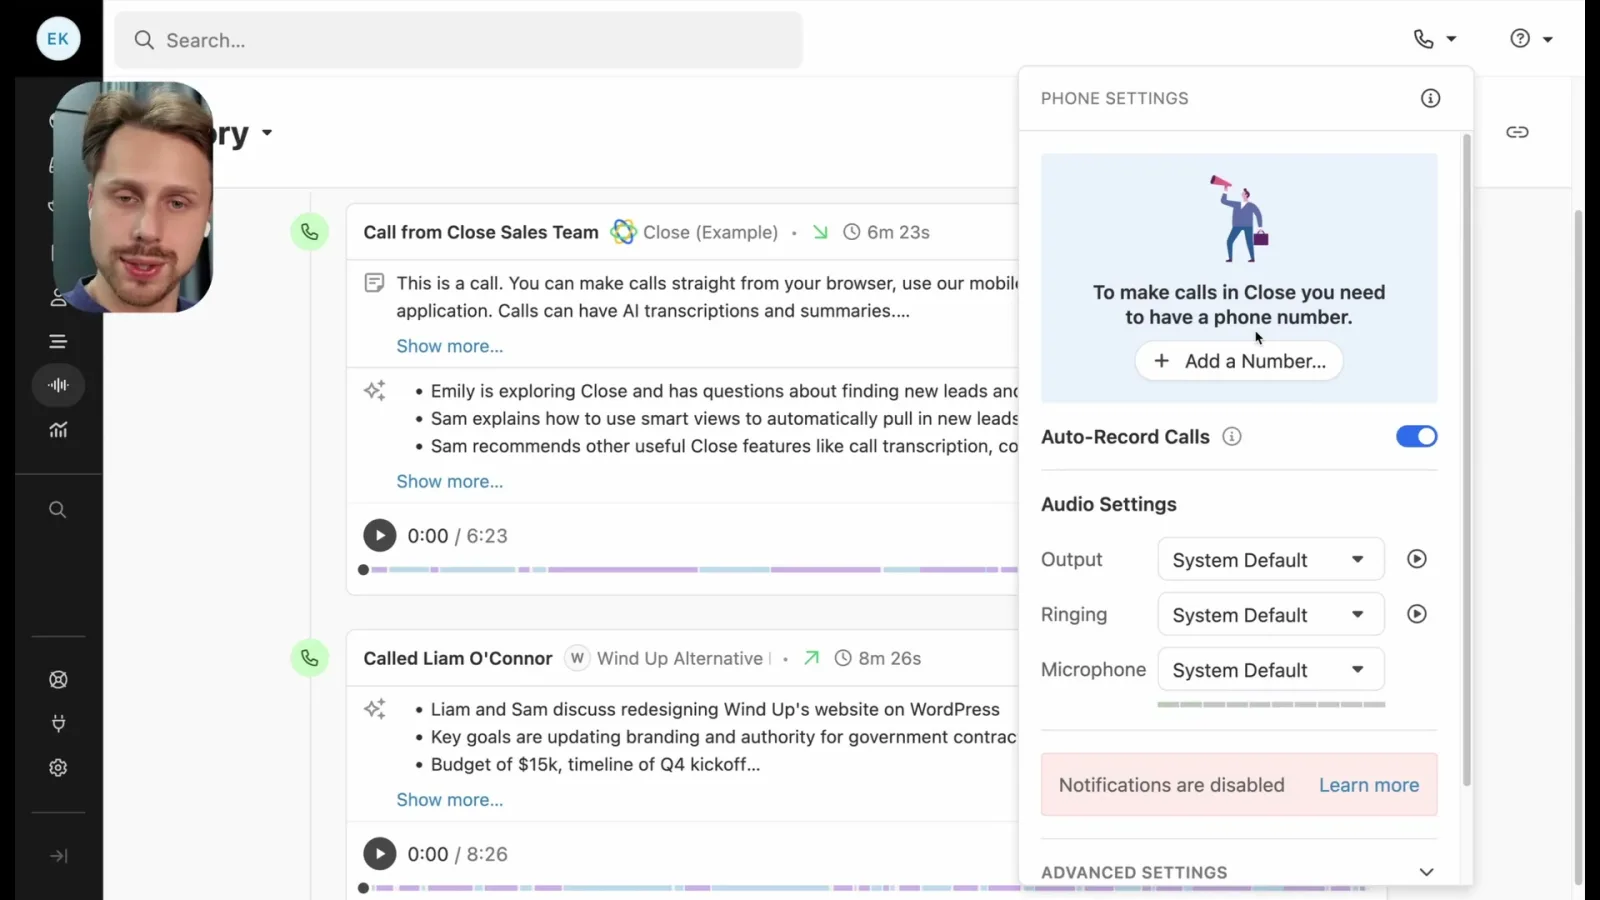Open the Output device dropdown
The width and height of the screenshot is (1600, 900).
1271,560
